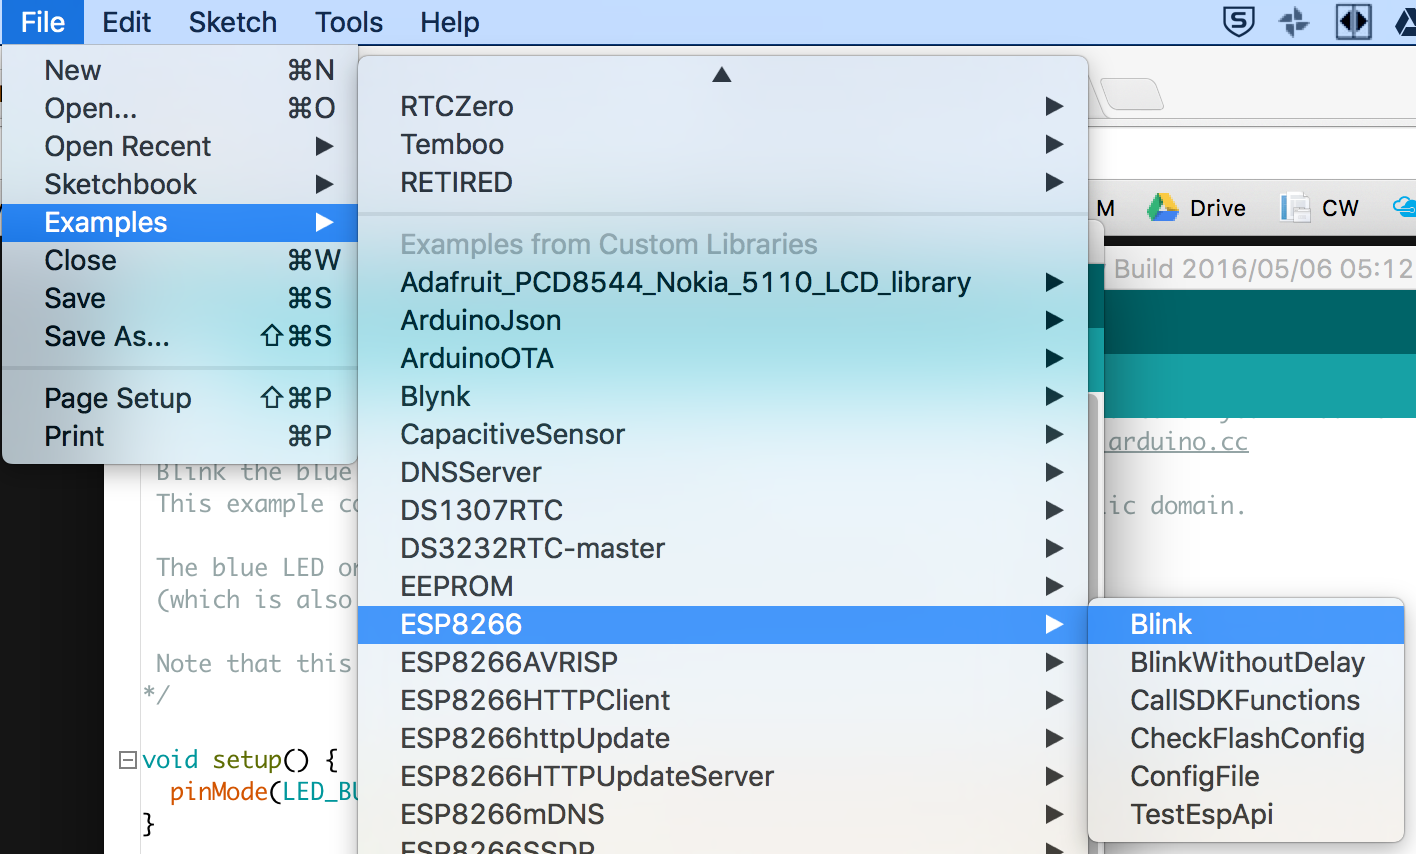
Task: Open the Tools menu
Action: pos(349,22)
